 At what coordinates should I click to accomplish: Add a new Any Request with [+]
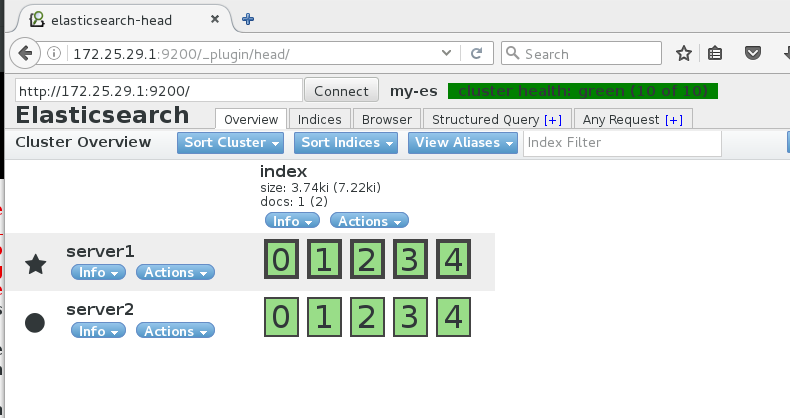coord(674,120)
